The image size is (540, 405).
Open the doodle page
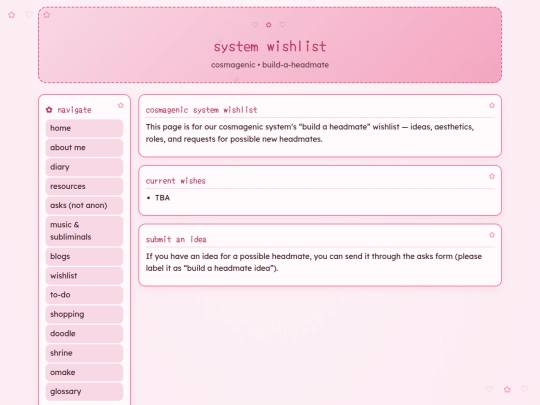pos(84,334)
